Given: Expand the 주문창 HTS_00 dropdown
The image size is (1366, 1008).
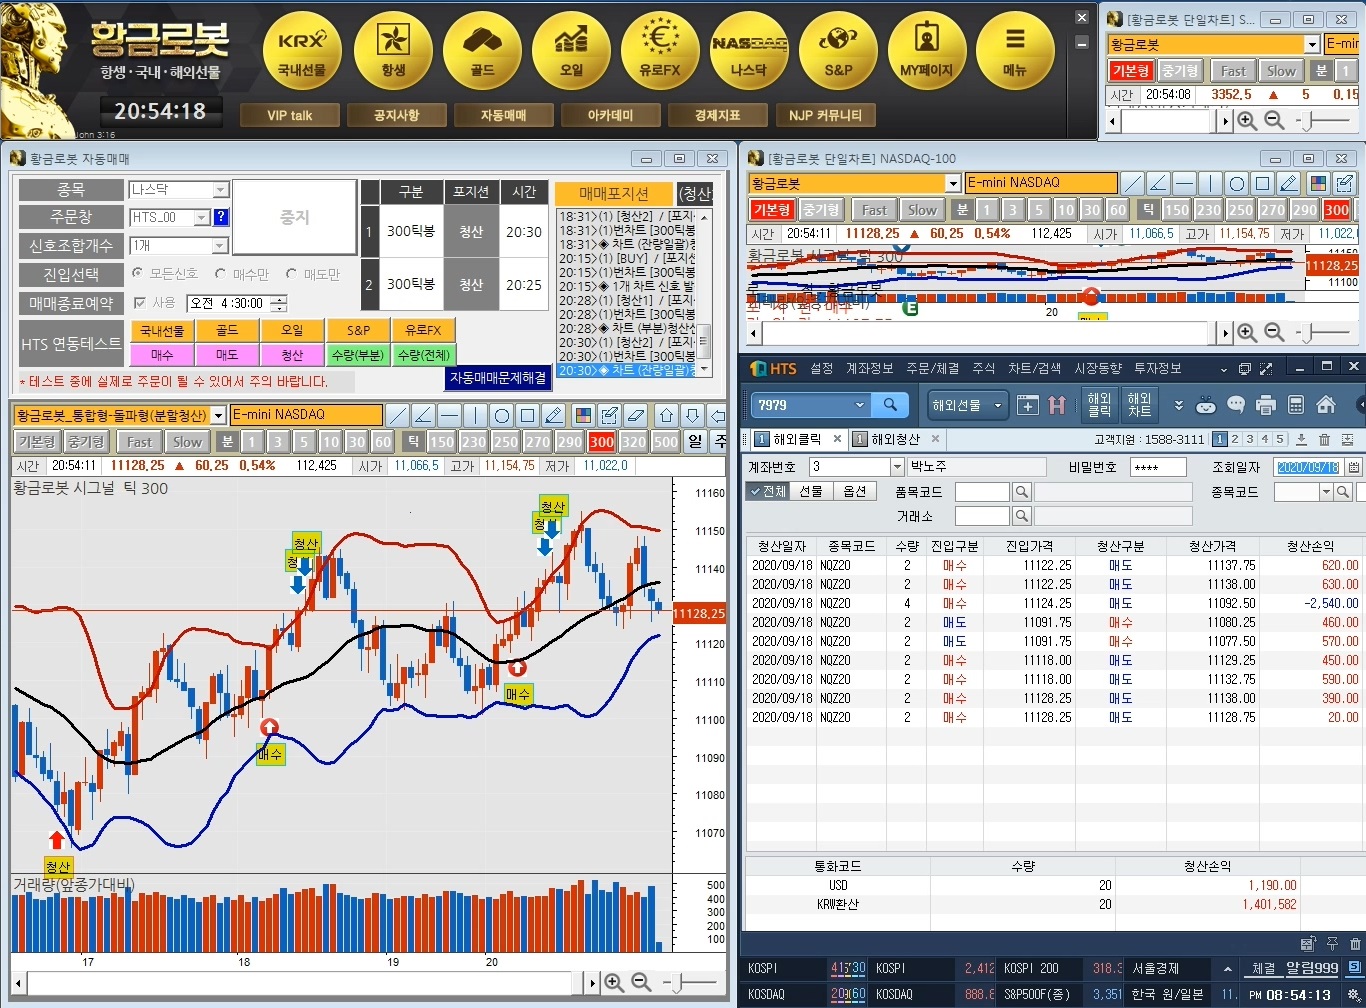Looking at the screenshot, I should click(x=202, y=217).
